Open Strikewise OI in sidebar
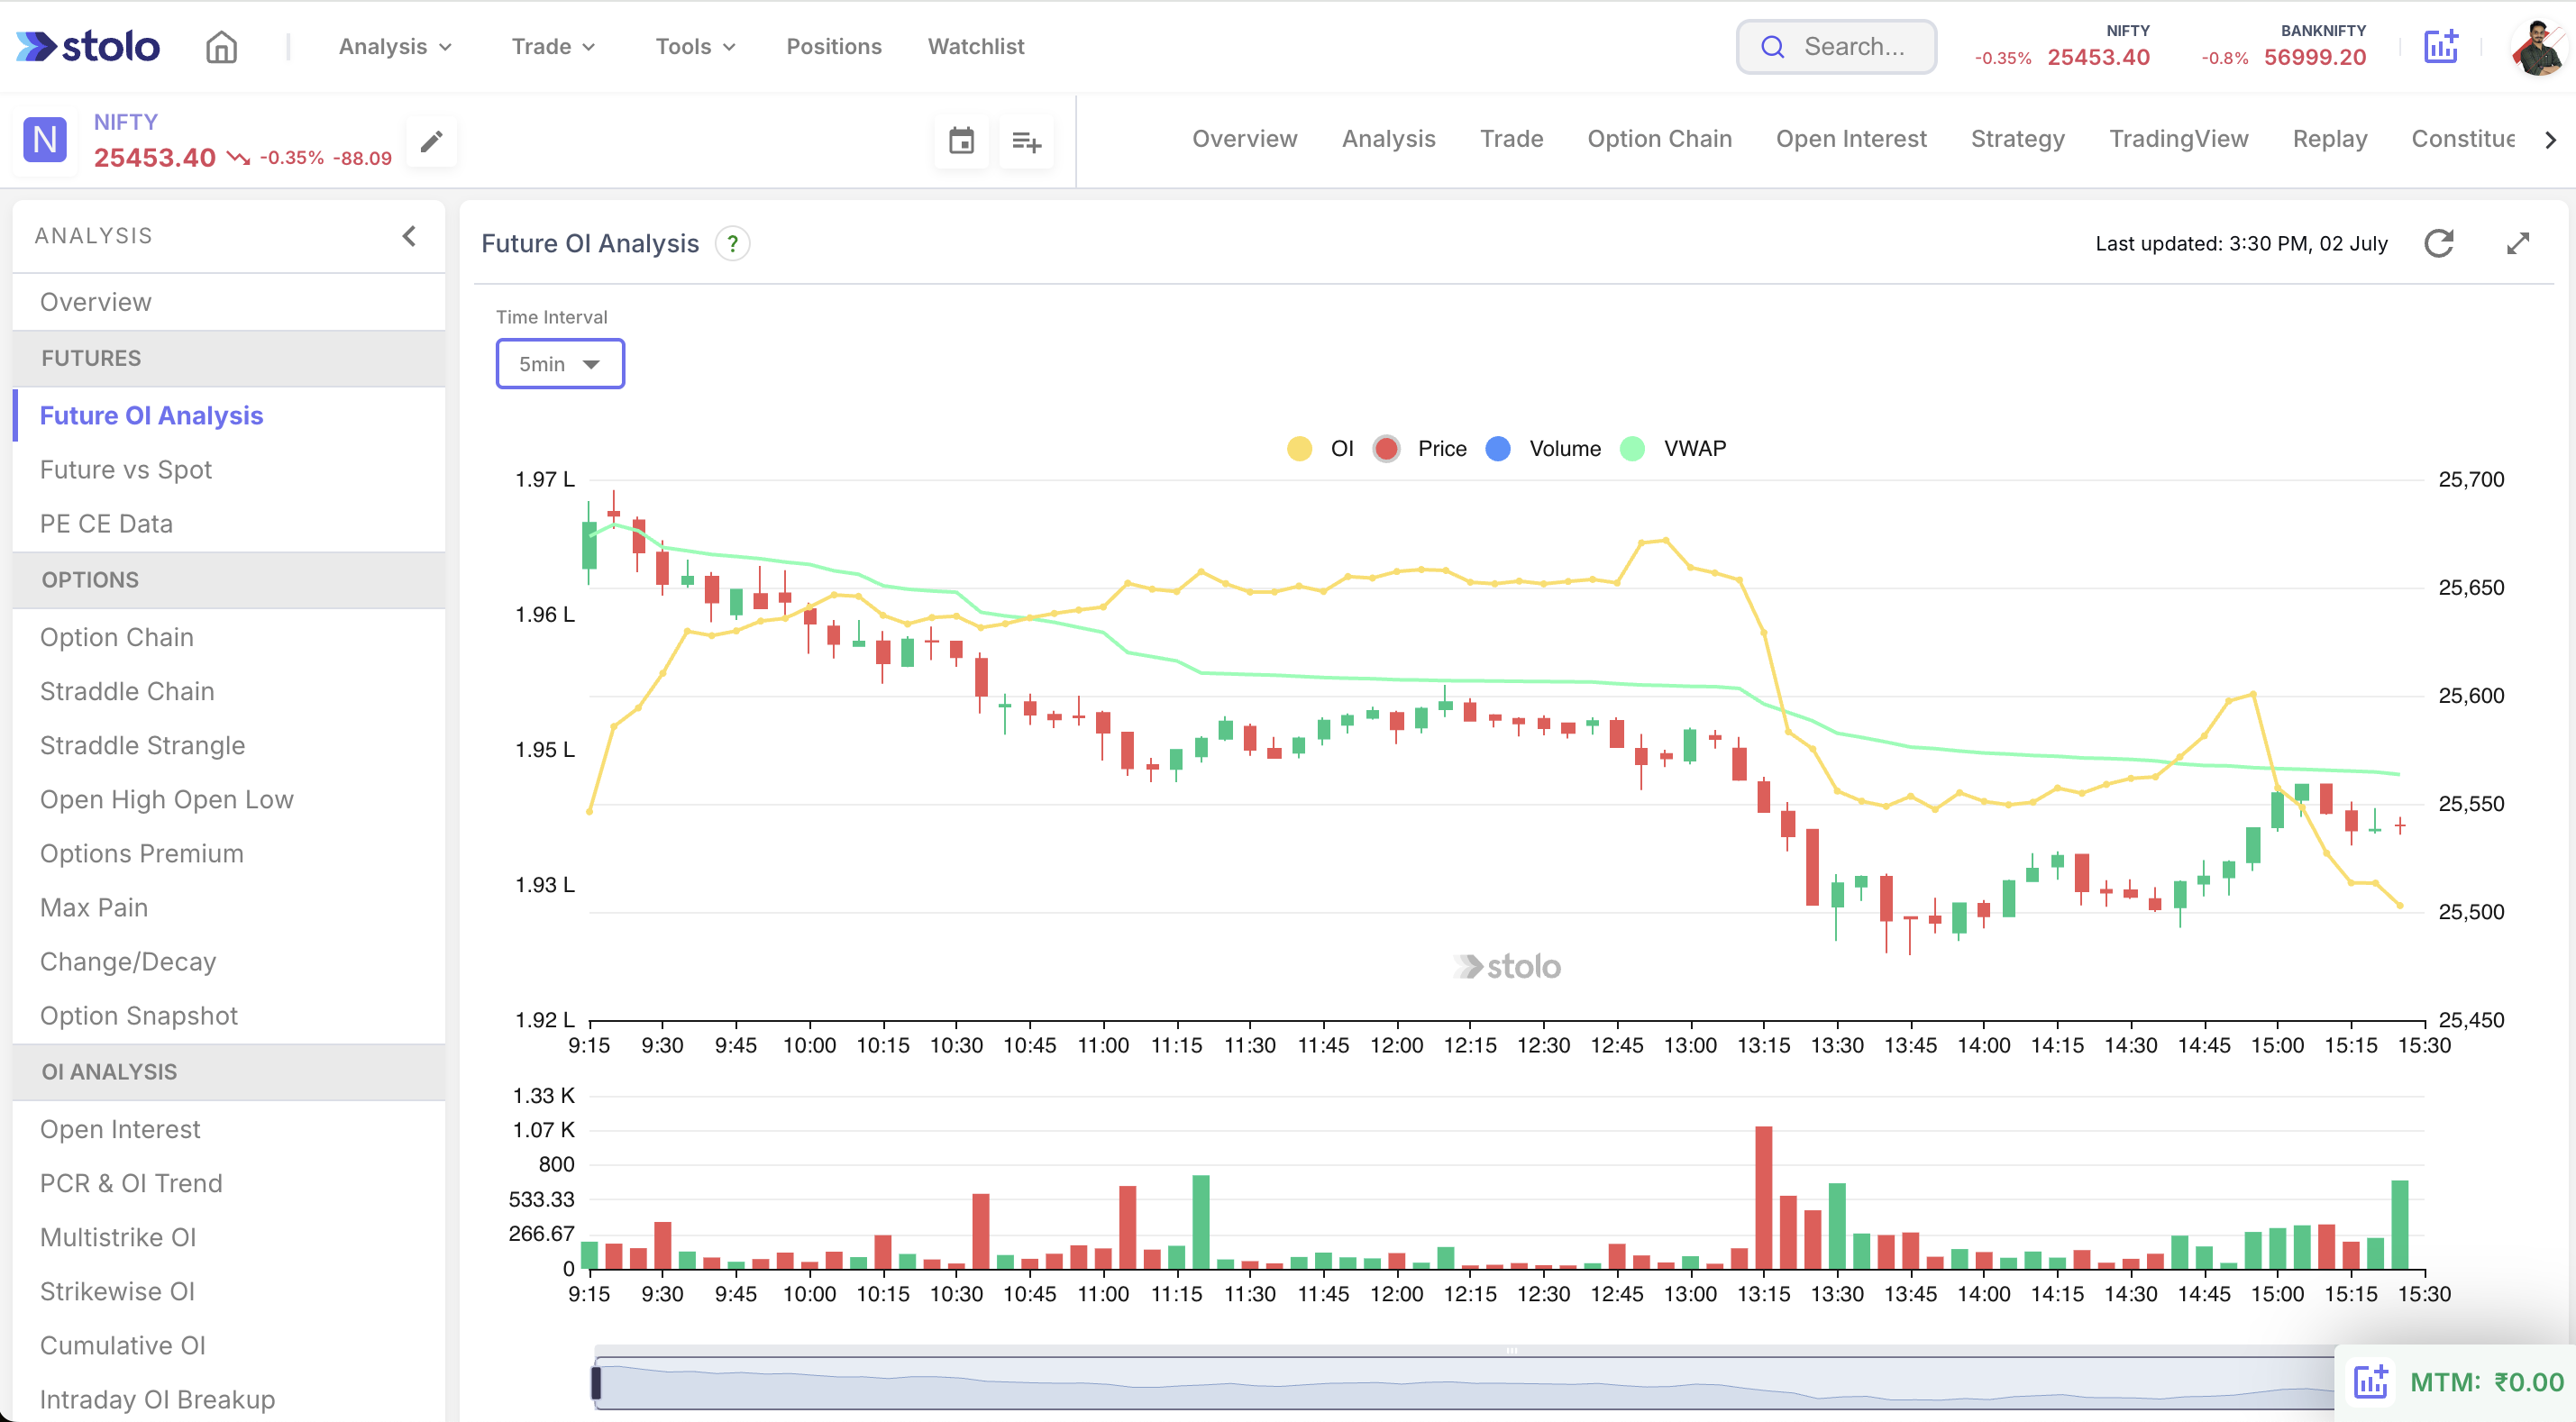 point(229,1291)
